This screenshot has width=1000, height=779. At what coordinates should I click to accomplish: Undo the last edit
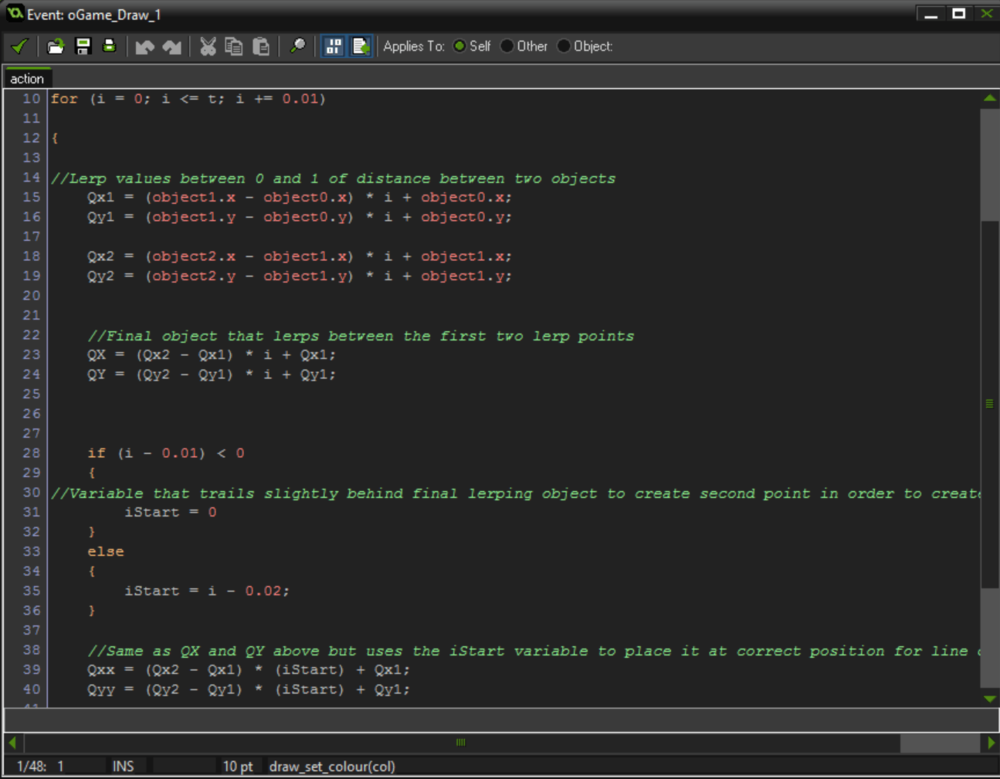coord(145,46)
